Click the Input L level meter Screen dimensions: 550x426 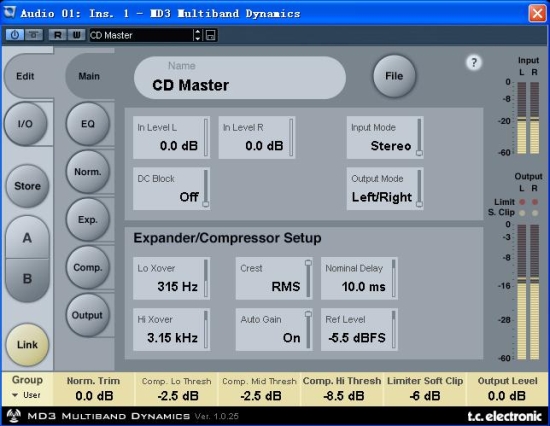click(522, 118)
